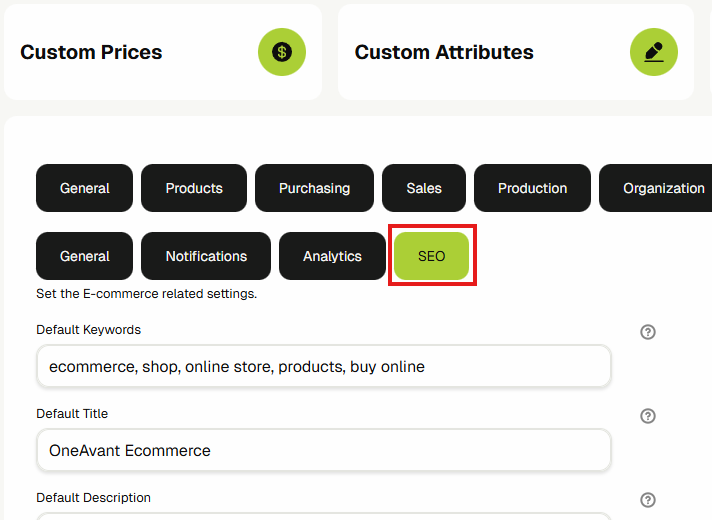
Task: Select the General sub-tab beside Notifications
Action: click(85, 256)
